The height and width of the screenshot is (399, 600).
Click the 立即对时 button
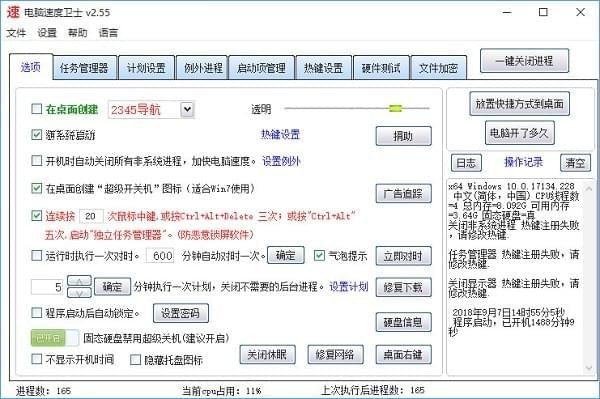pos(403,256)
